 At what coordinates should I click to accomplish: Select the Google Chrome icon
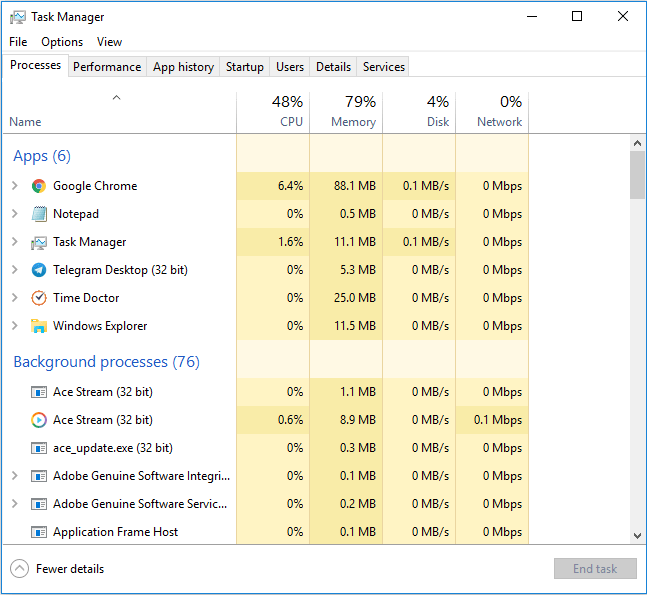pos(39,186)
